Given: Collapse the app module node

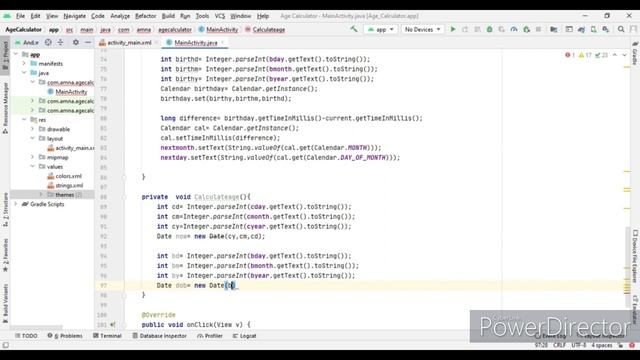Looking at the screenshot, I should (x=16, y=54).
